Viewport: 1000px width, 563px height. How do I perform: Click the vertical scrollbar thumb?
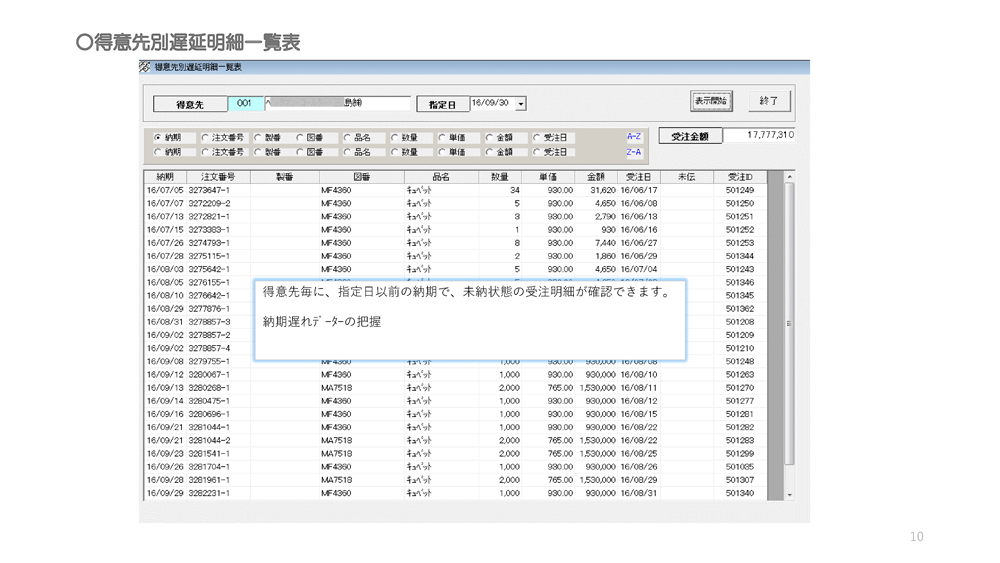point(790,323)
